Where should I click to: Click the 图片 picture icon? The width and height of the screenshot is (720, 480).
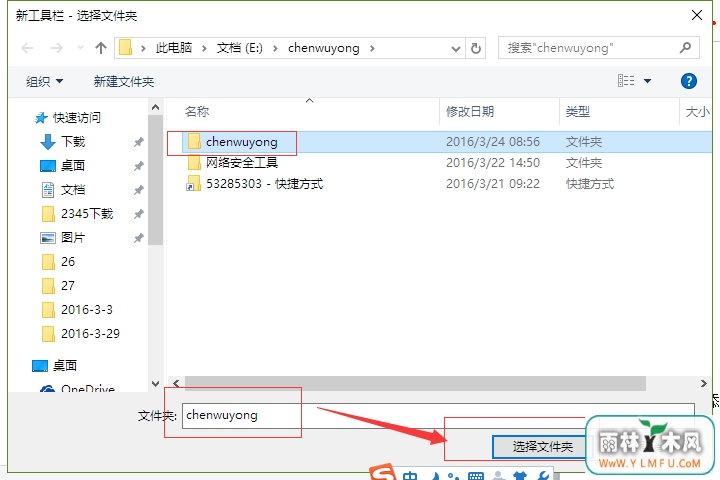[48, 238]
